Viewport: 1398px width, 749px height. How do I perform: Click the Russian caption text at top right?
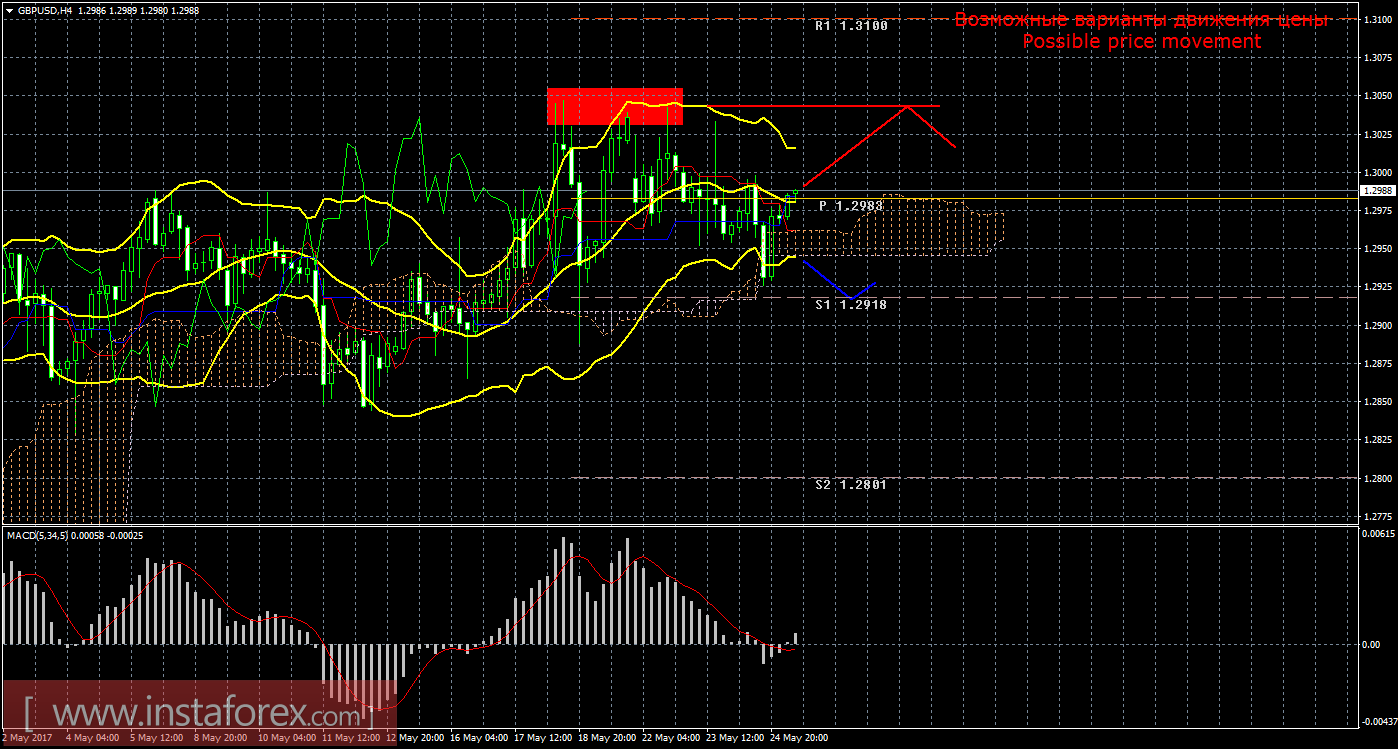(x=1141, y=20)
